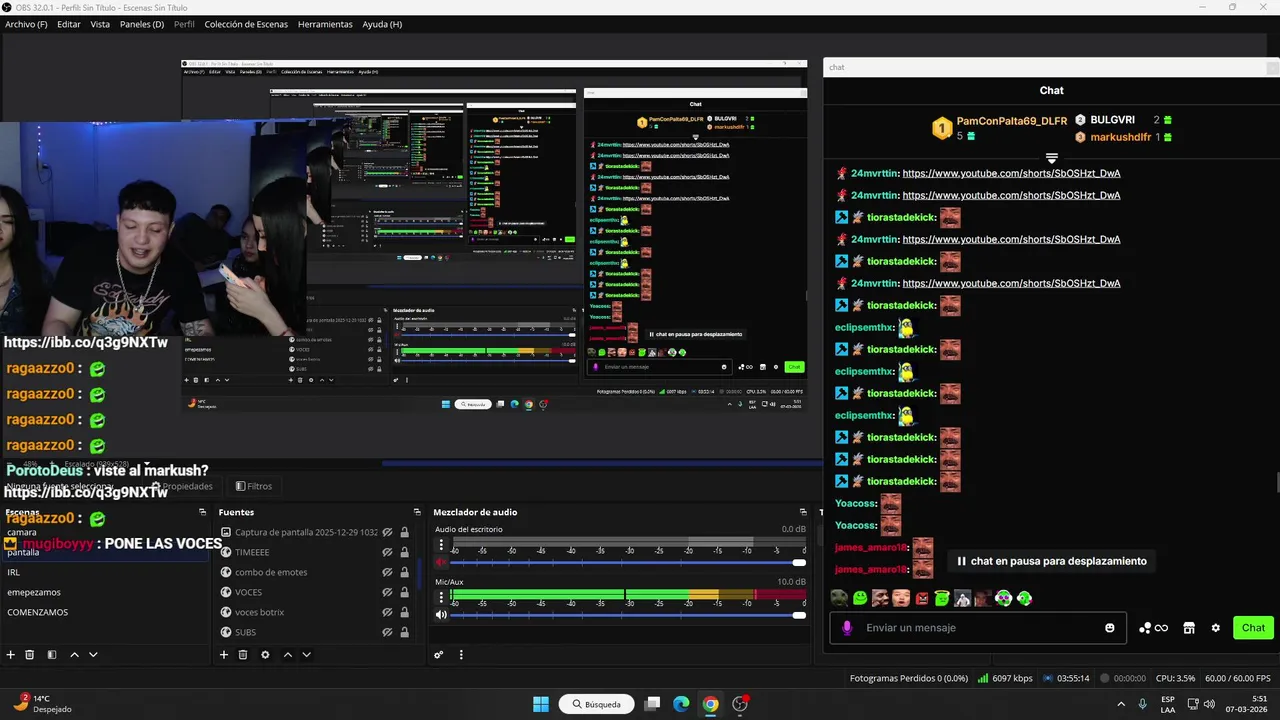The width and height of the screenshot is (1280, 720).
Task: Show the TIMEEEE source
Action: 387,552
